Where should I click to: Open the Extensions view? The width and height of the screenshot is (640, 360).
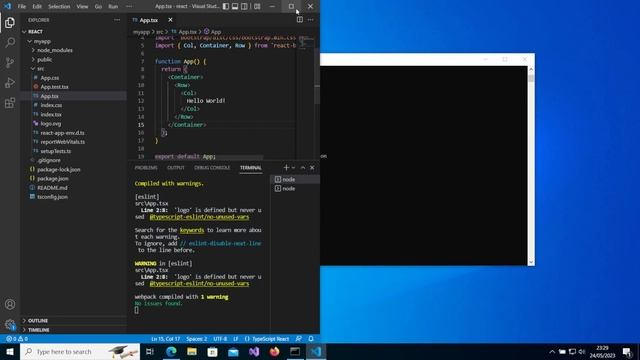pyautogui.click(x=10, y=102)
